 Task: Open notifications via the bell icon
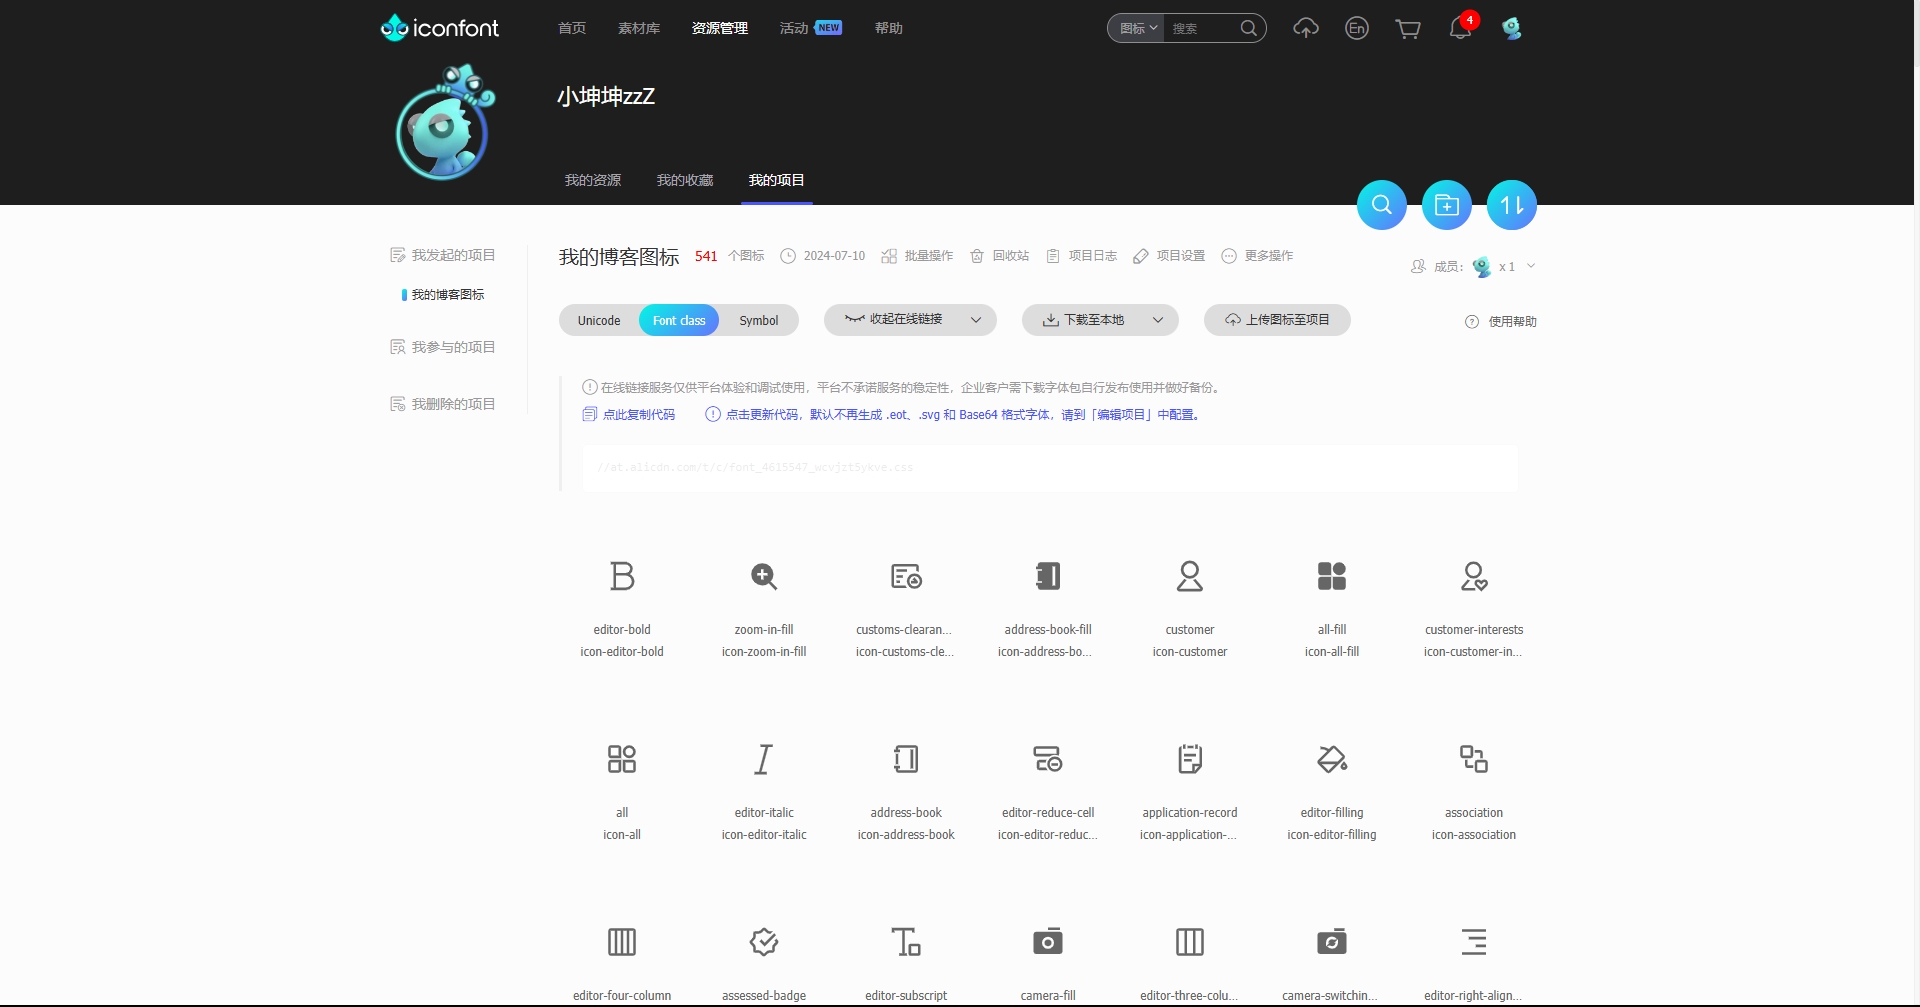[x=1458, y=28]
